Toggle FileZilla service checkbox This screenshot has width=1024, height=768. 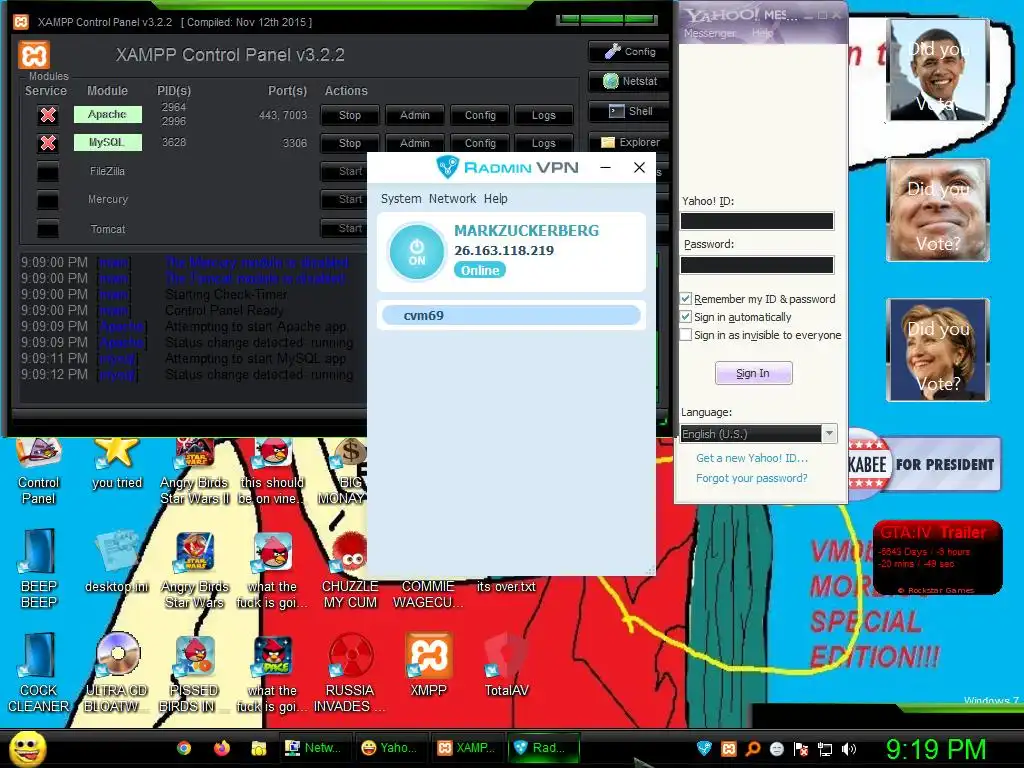point(48,172)
